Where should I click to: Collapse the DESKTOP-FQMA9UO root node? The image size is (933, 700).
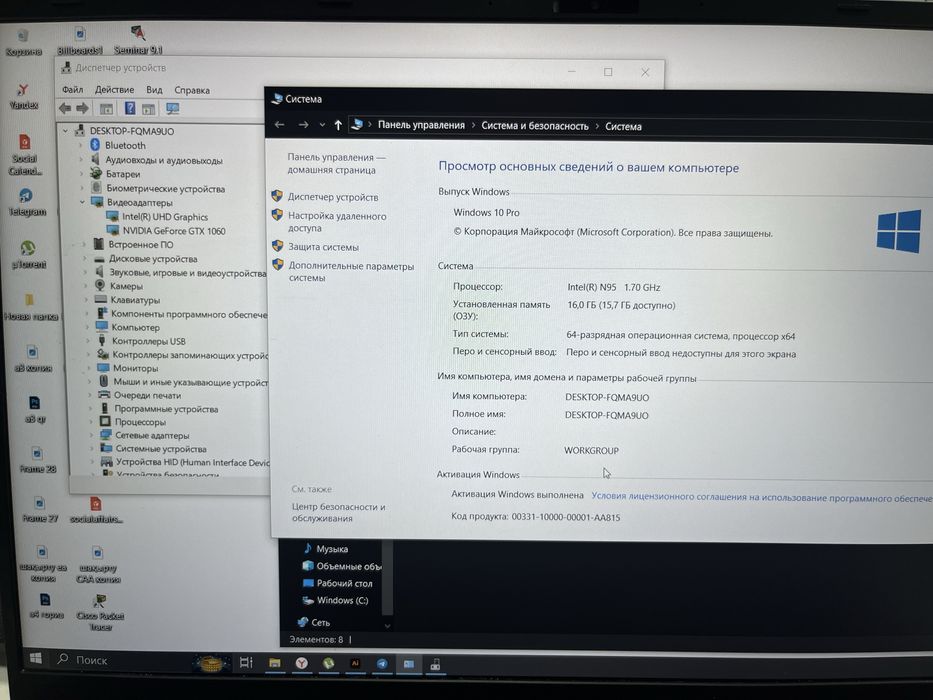[66, 131]
